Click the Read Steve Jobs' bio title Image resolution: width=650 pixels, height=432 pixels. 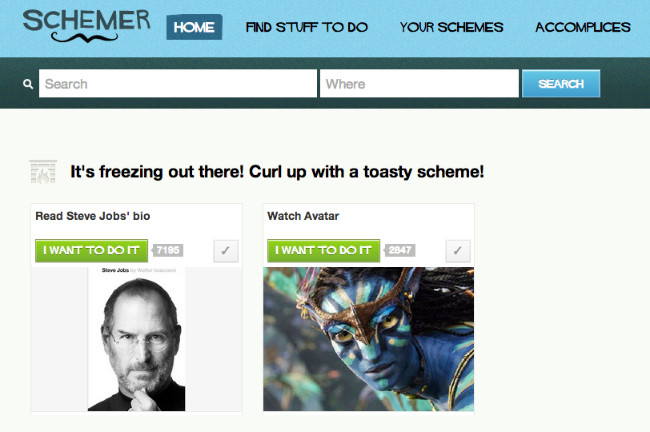click(x=93, y=216)
